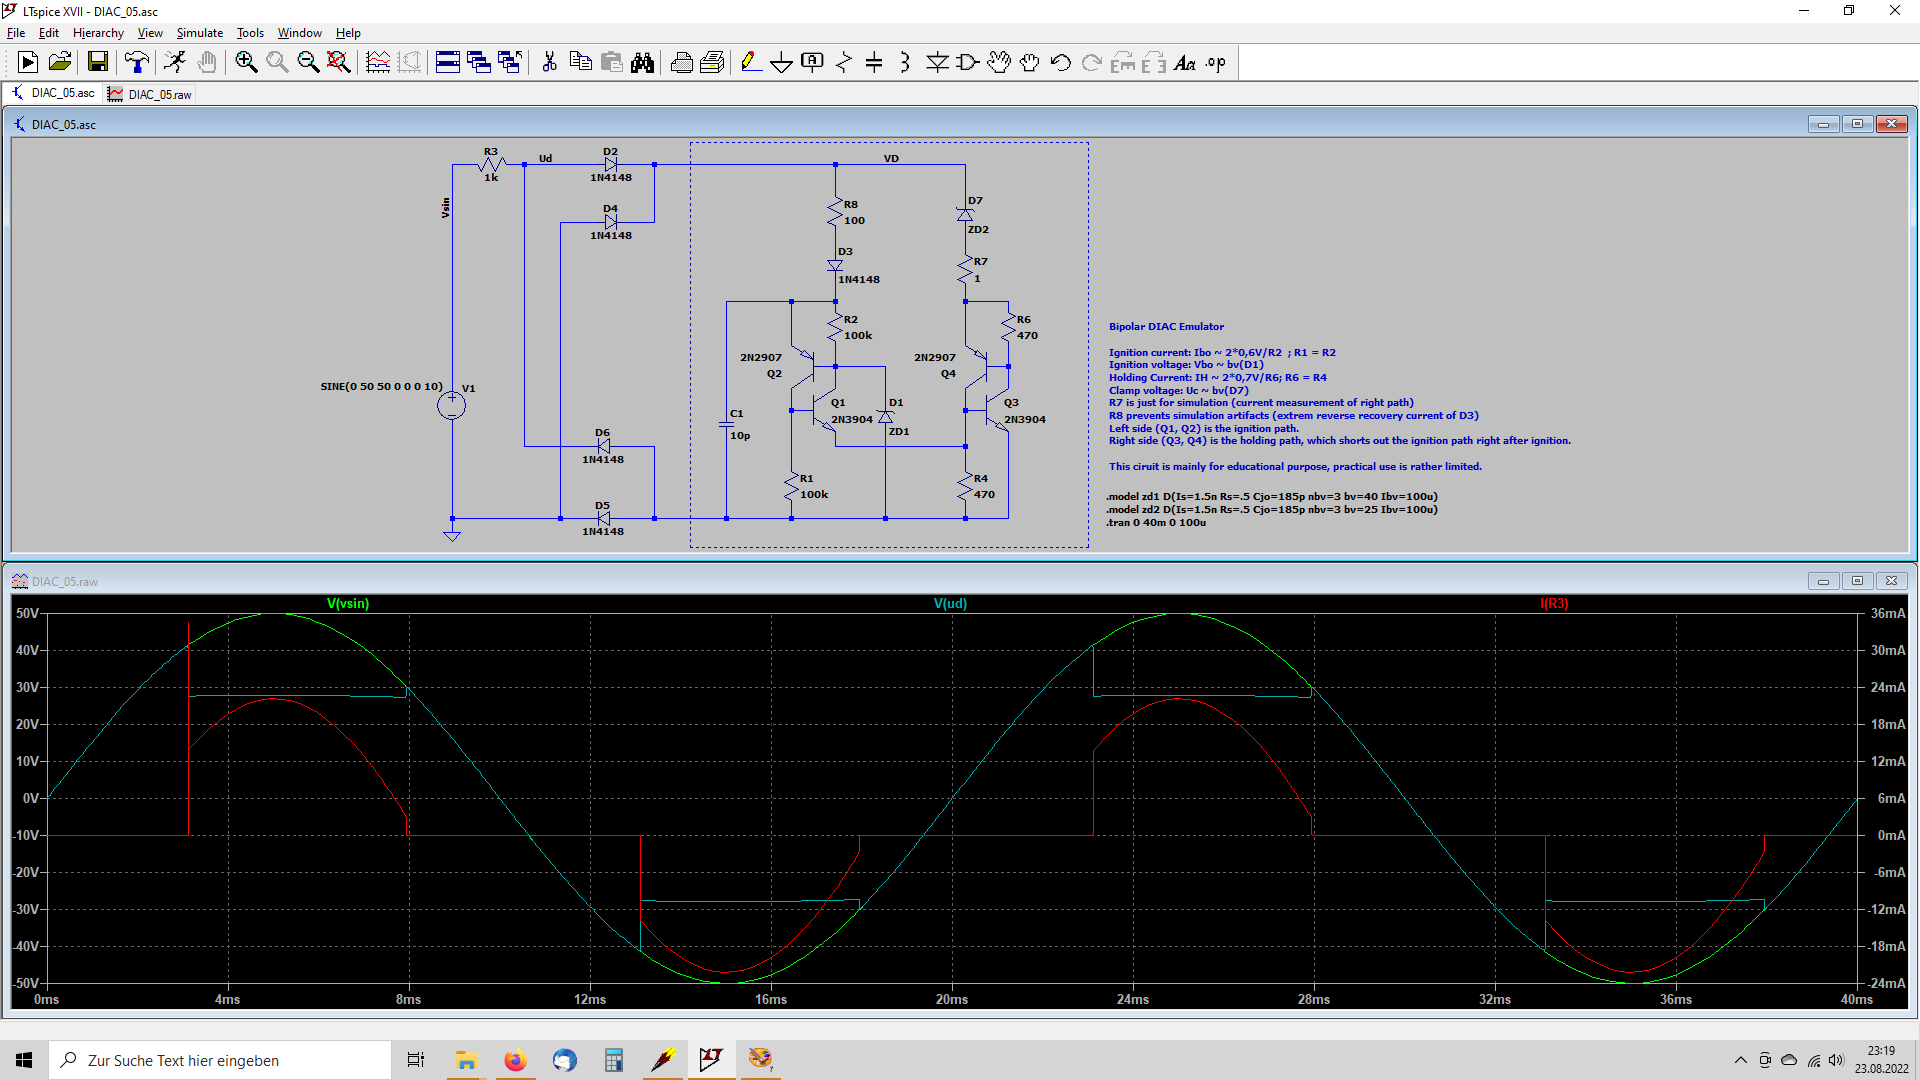Select the V(vsin) trace label
The height and width of the screenshot is (1080, 1920).
[348, 603]
